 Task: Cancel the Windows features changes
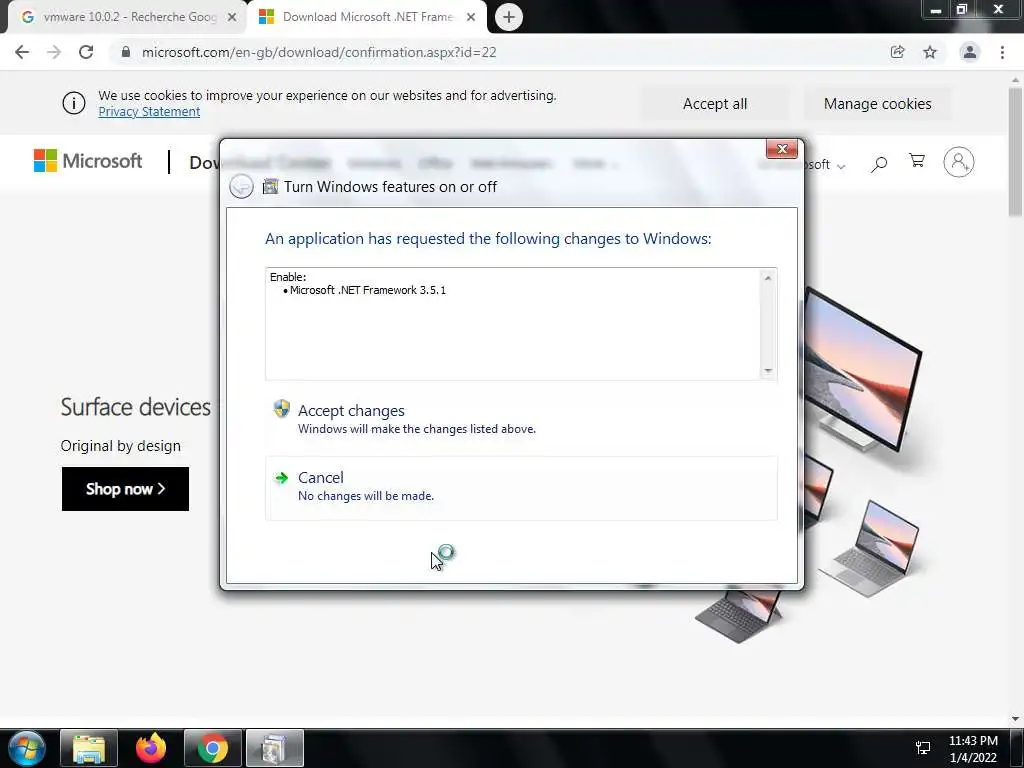pyautogui.click(x=520, y=488)
